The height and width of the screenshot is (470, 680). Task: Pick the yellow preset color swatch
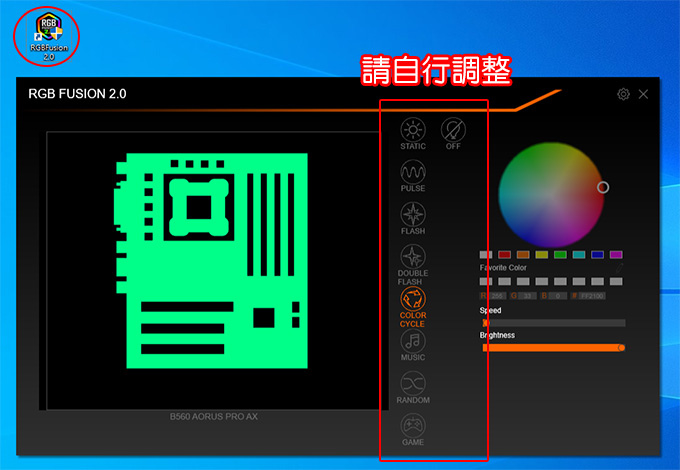click(x=542, y=255)
